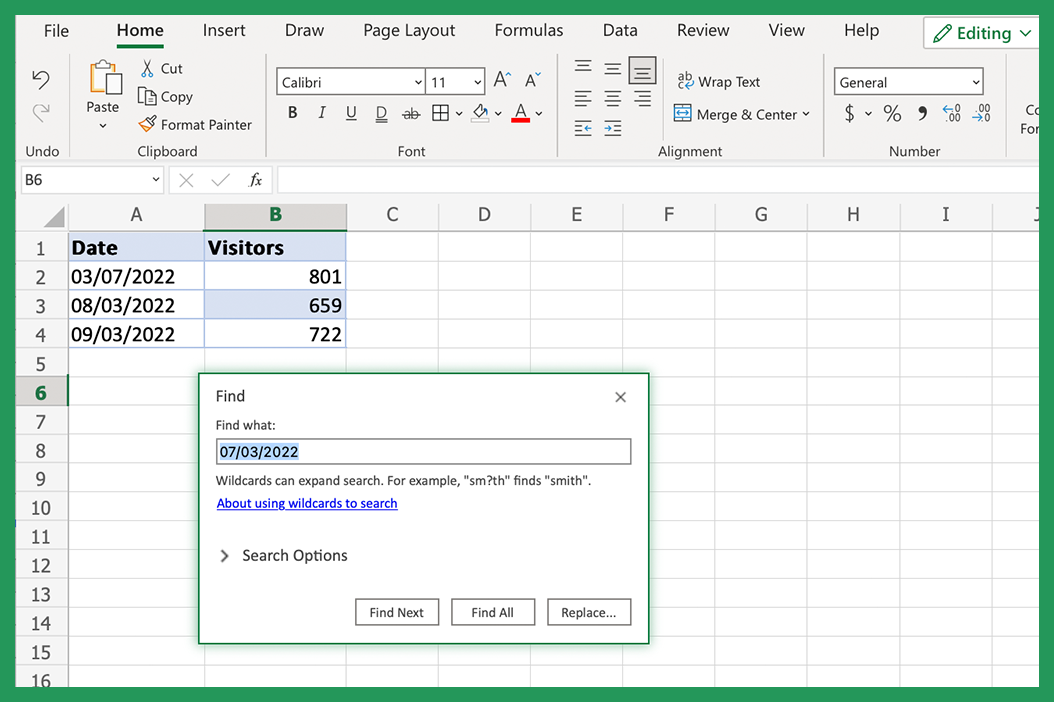This screenshot has height=702, width=1054.
Task: Click the Insert Function fx icon
Action: (x=255, y=180)
